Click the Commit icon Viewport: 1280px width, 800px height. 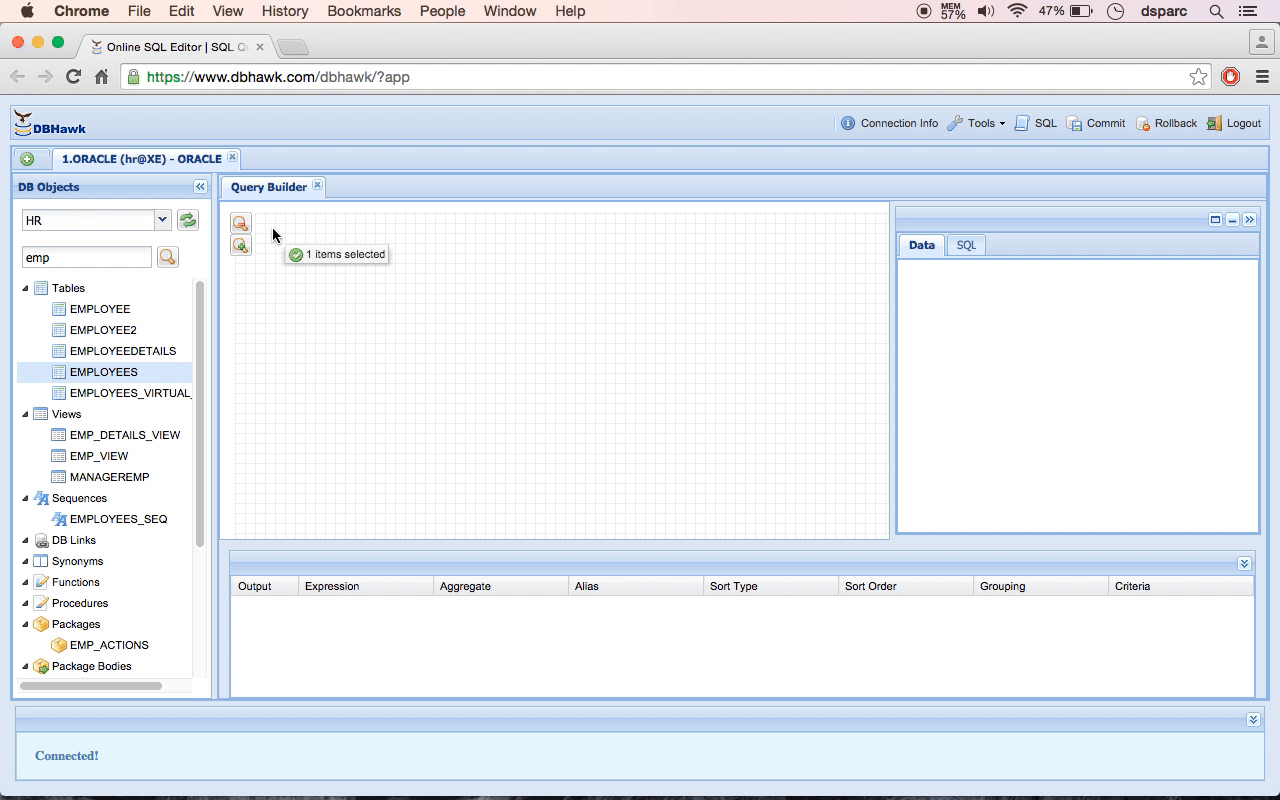tap(1096, 123)
